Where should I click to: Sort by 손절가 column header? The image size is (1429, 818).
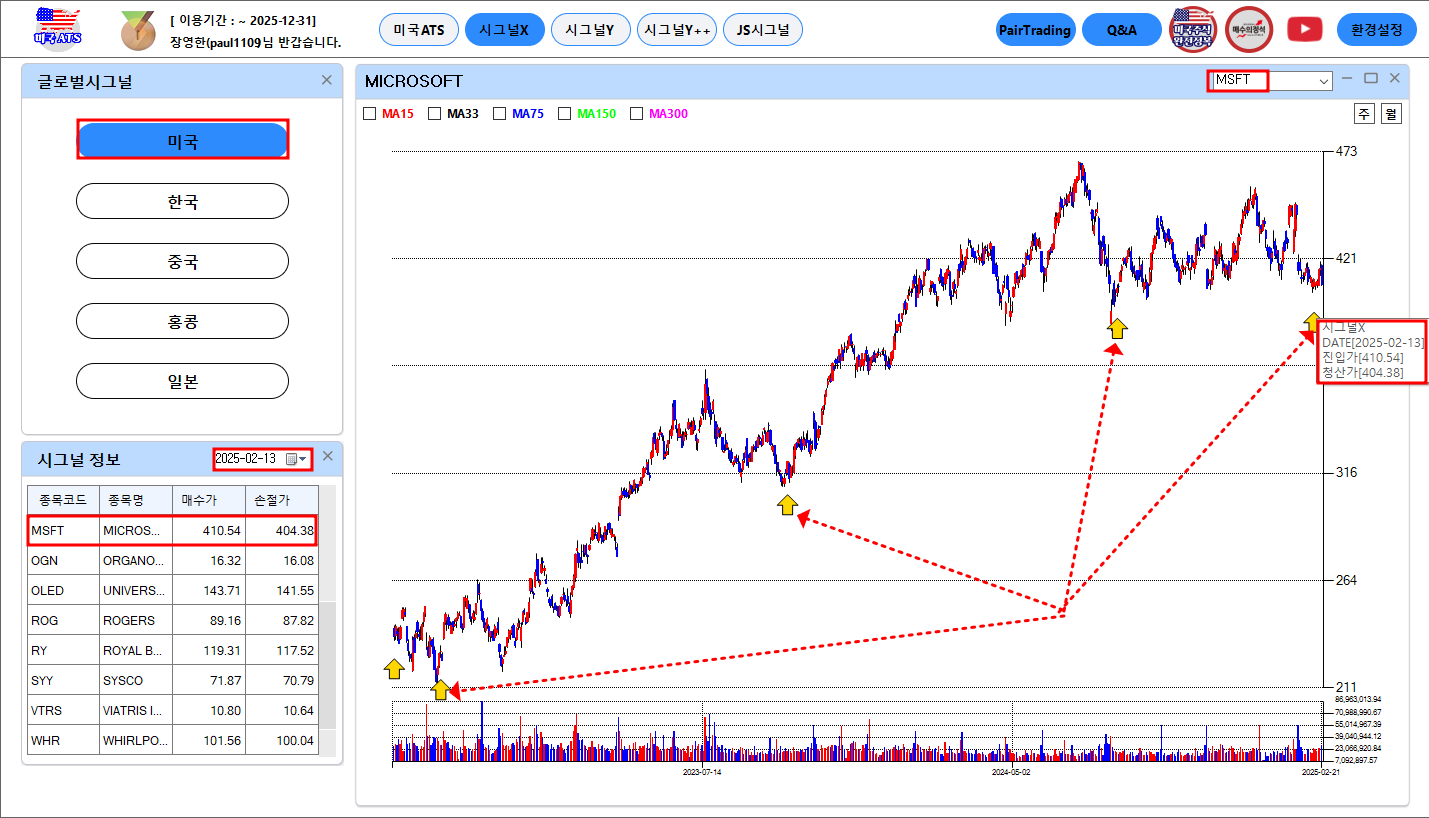[x=281, y=500]
